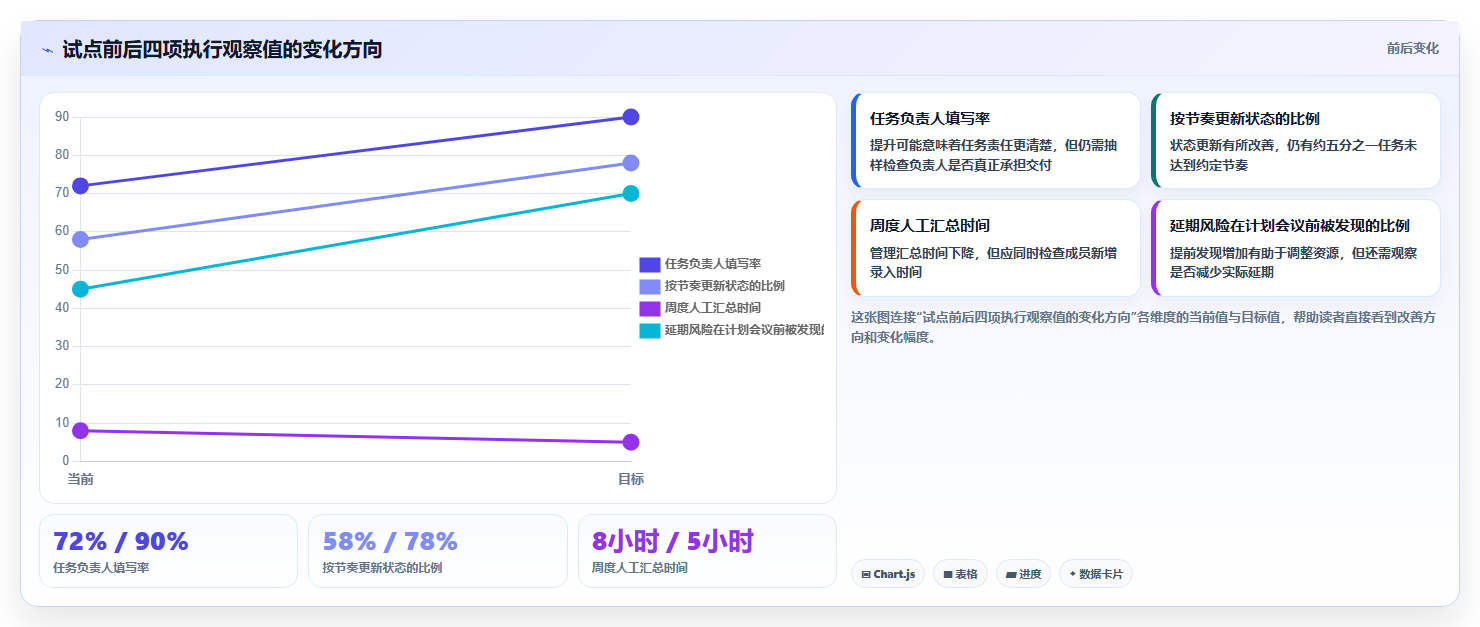Toggle the 周度人工汇总时间 legend swatch
1480x627 pixels.
tap(650, 308)
